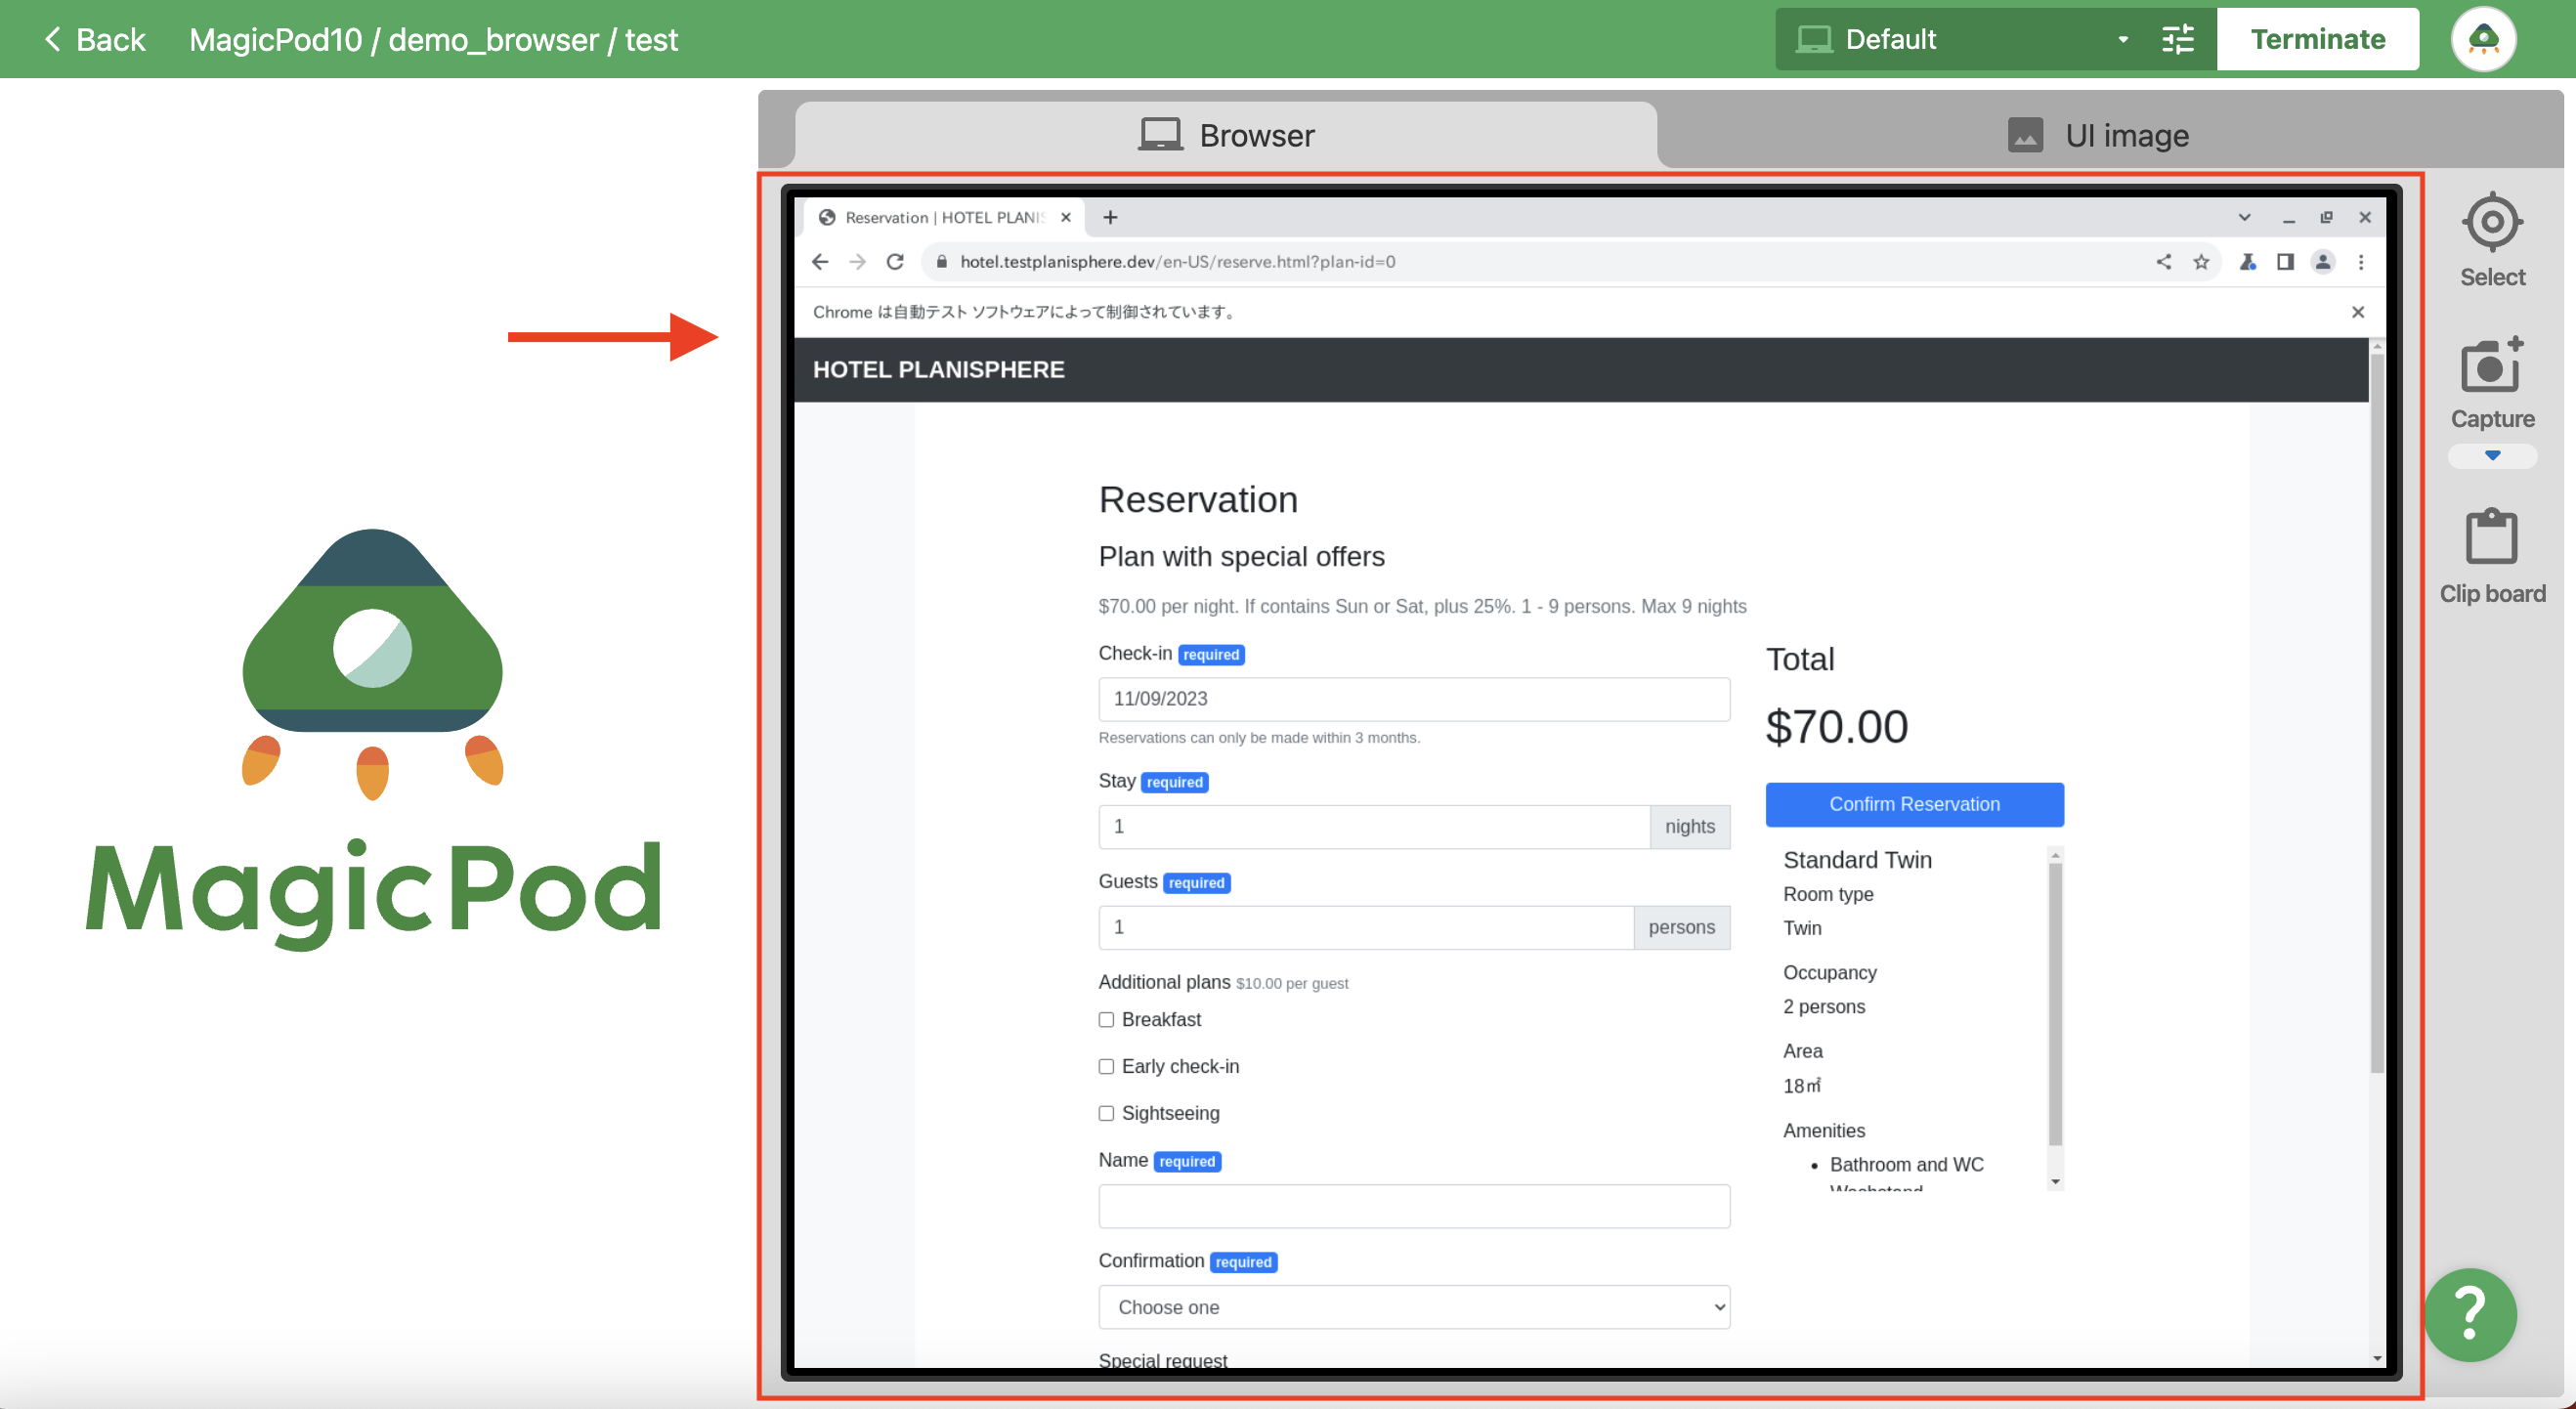
Task: Open the Confirmation Choose one dropdown
Action: (1413, 1307)
